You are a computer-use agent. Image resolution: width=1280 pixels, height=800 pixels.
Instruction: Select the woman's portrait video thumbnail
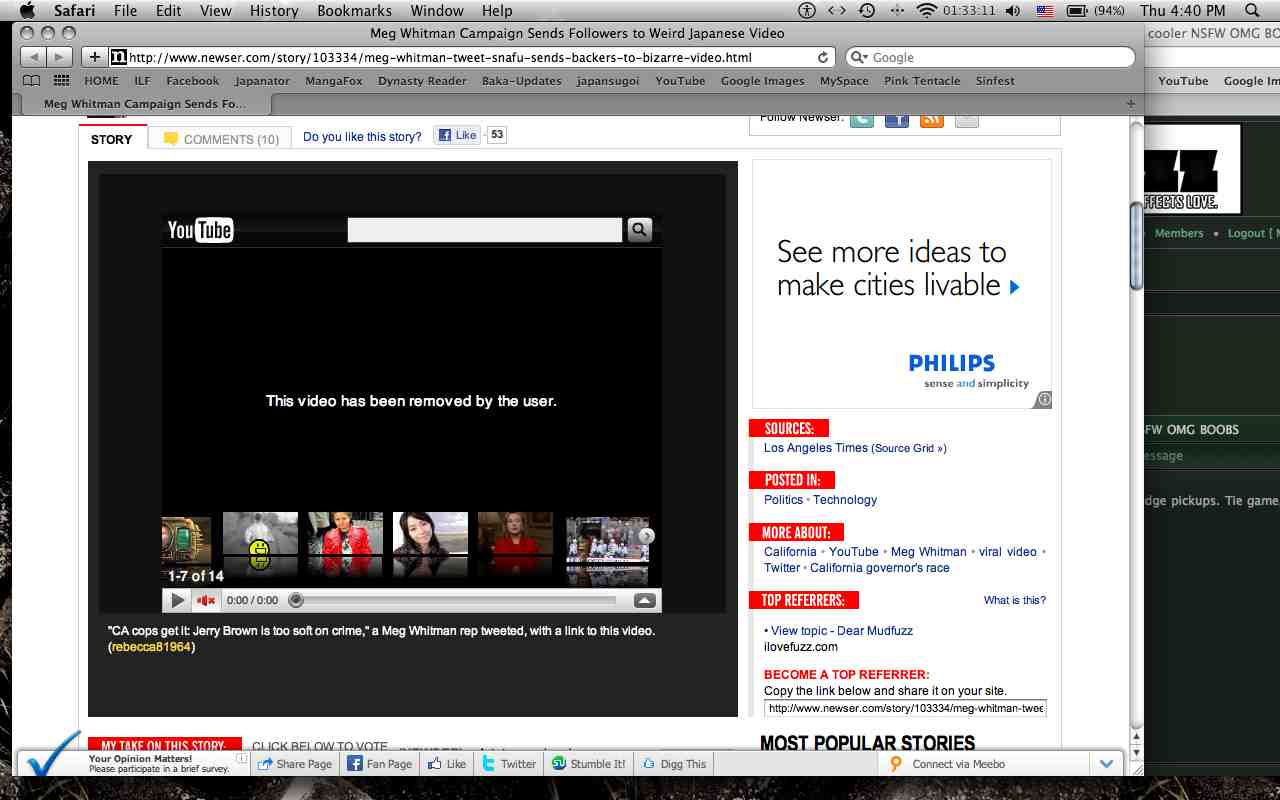[430, 546]
